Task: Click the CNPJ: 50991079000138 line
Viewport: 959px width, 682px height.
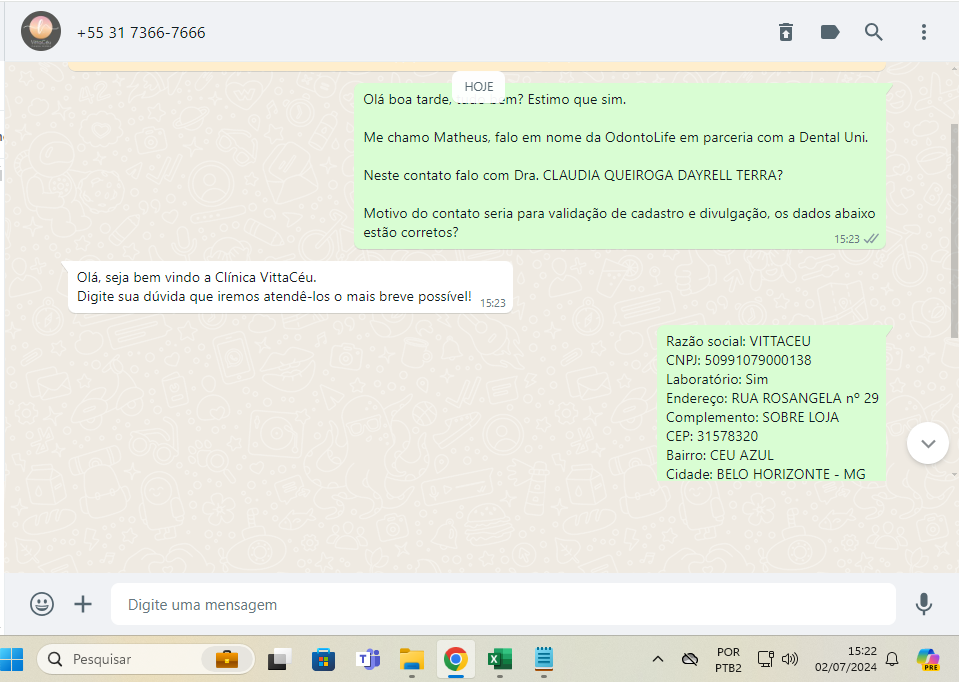Action: tap(739, 360)
